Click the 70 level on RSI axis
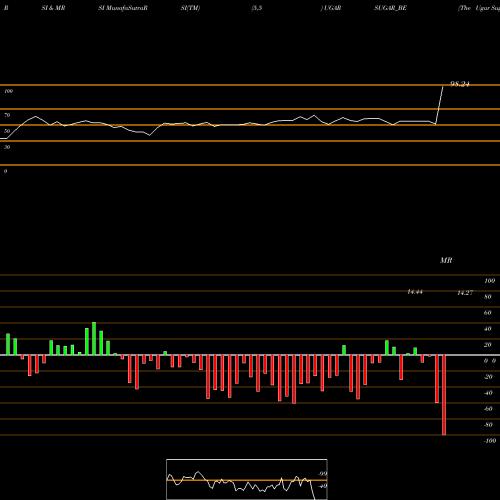The width and height of the screenshot is (500, 500). [7, 115]
